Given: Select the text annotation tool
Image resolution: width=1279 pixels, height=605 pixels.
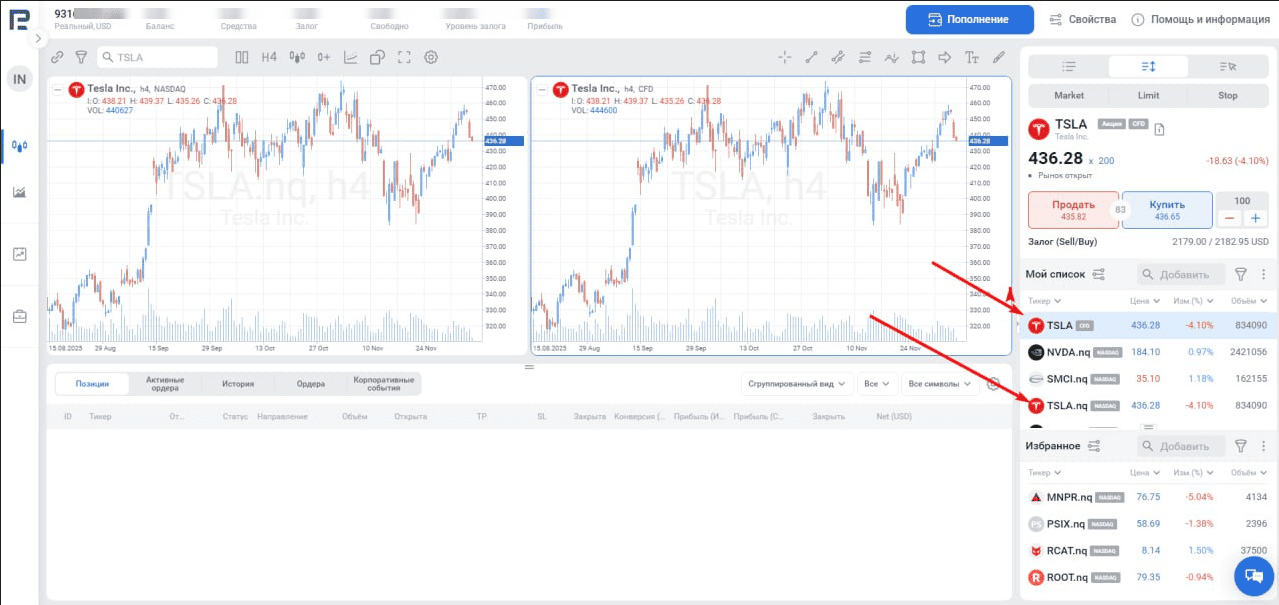Looking at the screenshot, I should [x=972, y=57].
